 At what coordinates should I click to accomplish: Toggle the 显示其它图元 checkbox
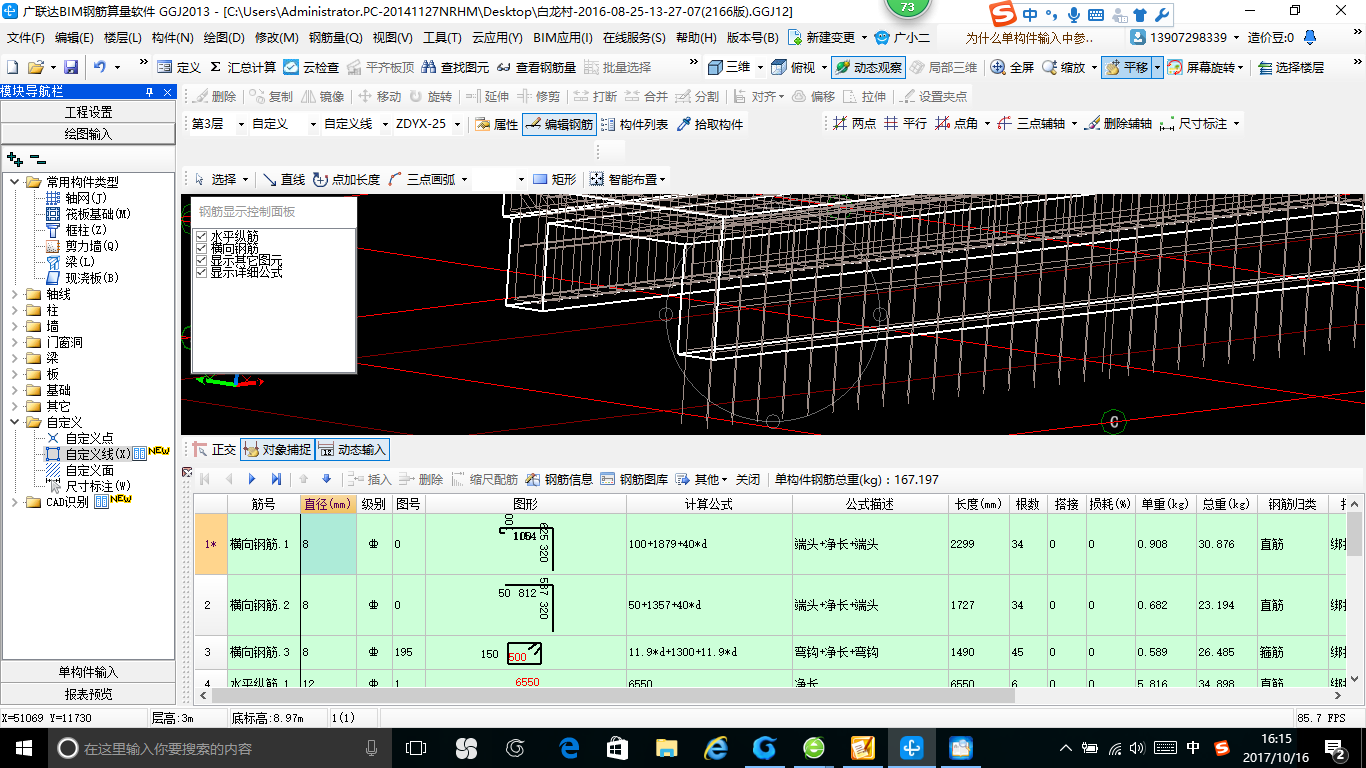[201, 260]
